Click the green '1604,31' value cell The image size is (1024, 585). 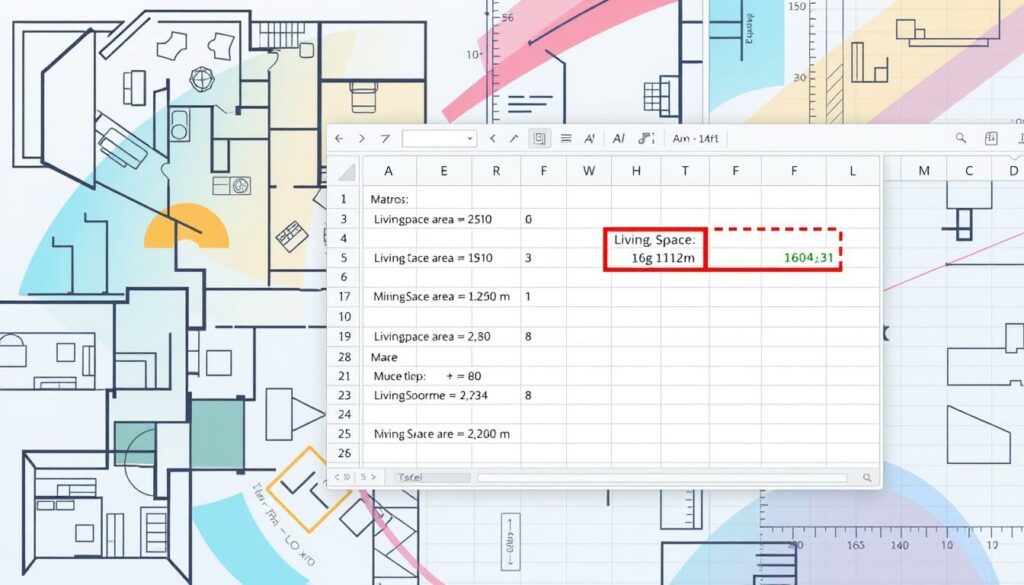pos(808,258)
